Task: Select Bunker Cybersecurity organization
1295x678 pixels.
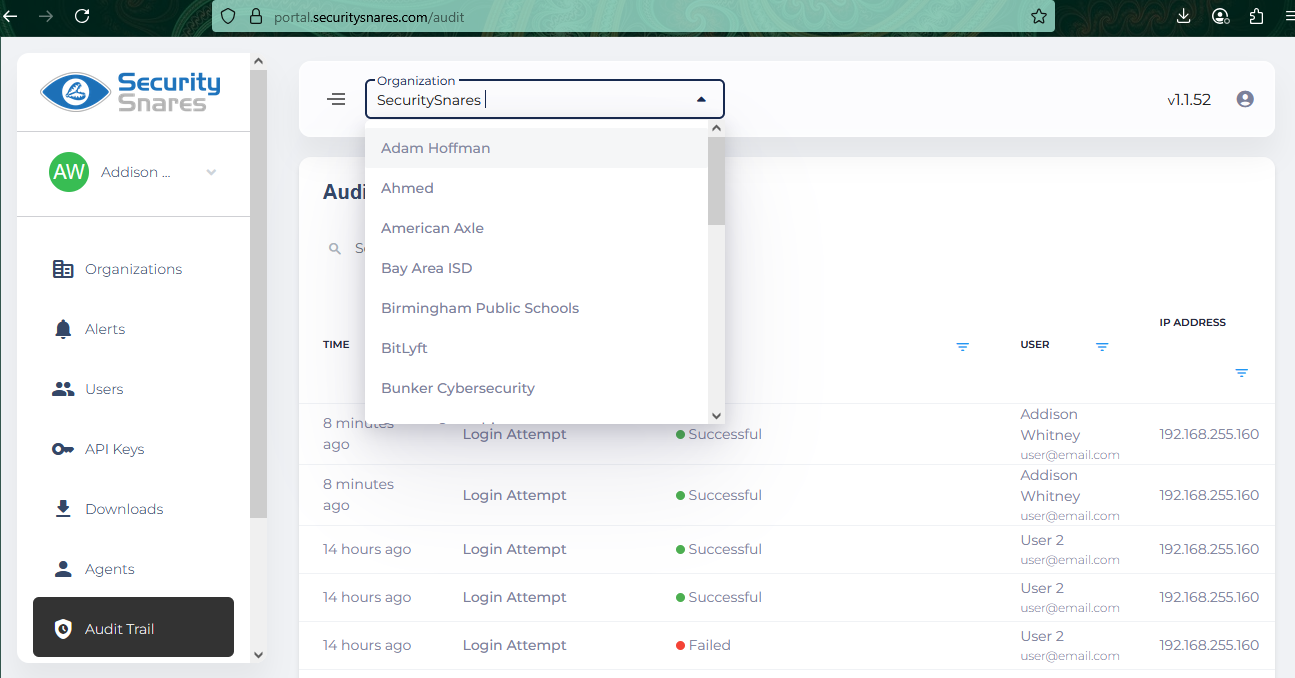Action: tap(536, 388)
